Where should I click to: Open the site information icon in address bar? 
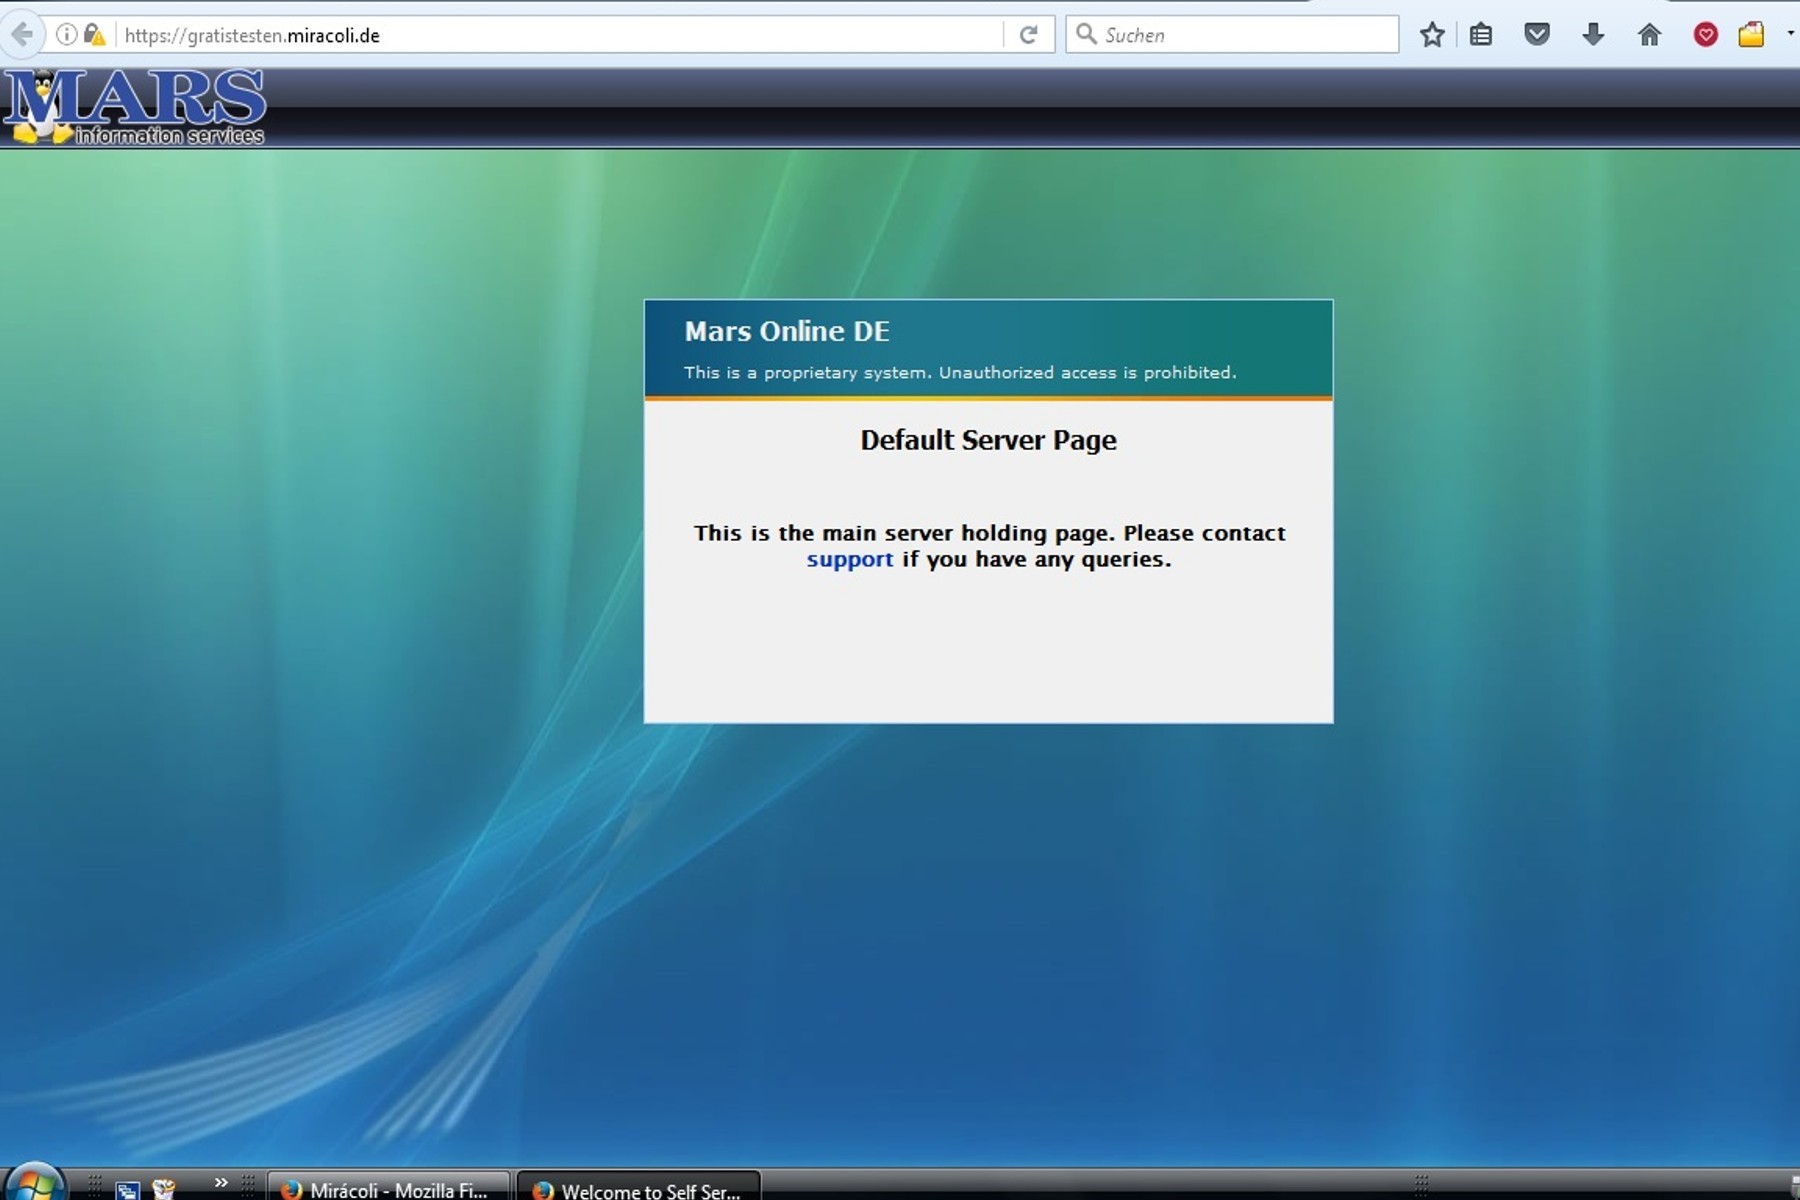point(66,35)
